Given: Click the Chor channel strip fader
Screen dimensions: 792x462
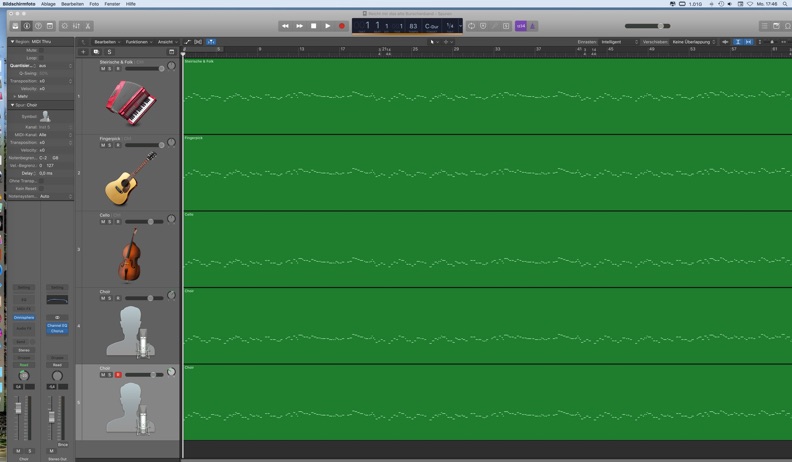Looking at the screenshot, I should pyautogui.click(x=19, y=408).
